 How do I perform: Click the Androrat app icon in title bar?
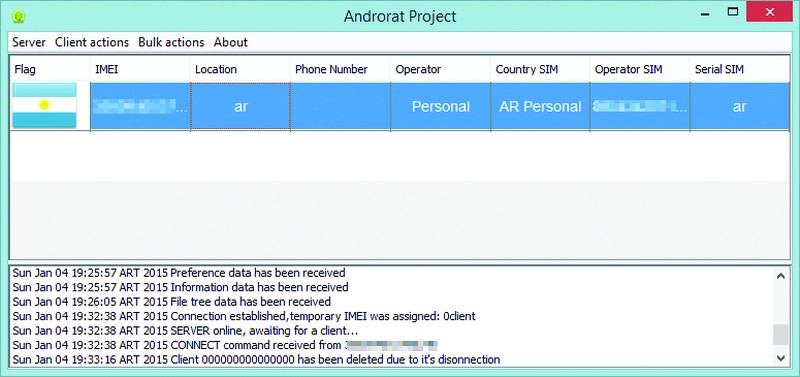(19, 16)
